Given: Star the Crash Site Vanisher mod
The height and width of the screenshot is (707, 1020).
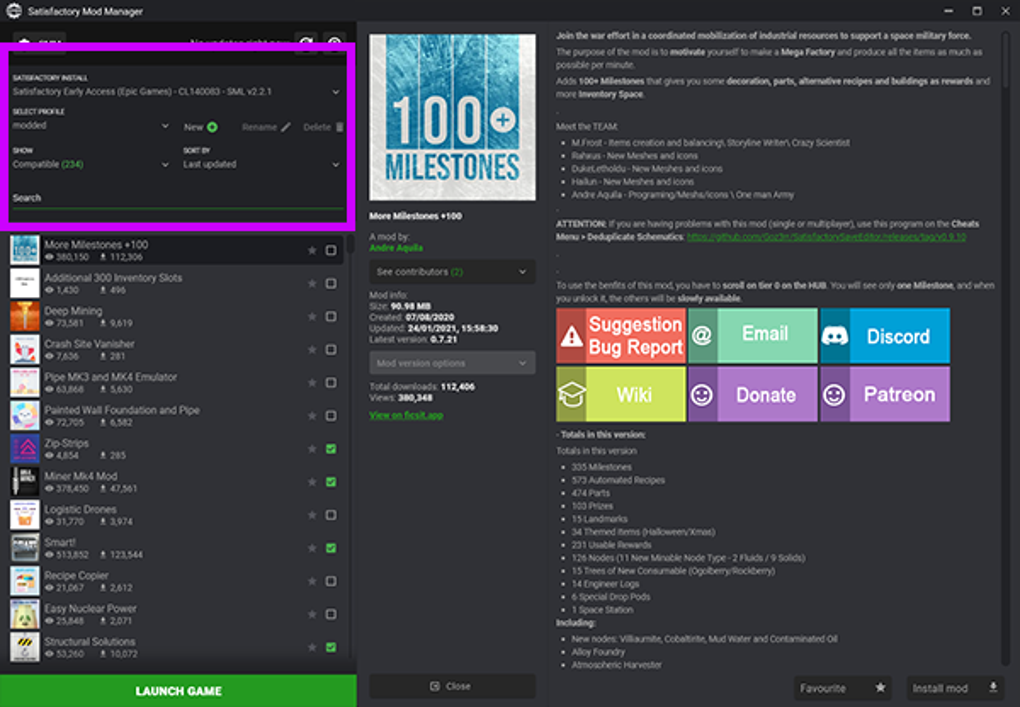Looking at the screenshot, I should point(312,350).
